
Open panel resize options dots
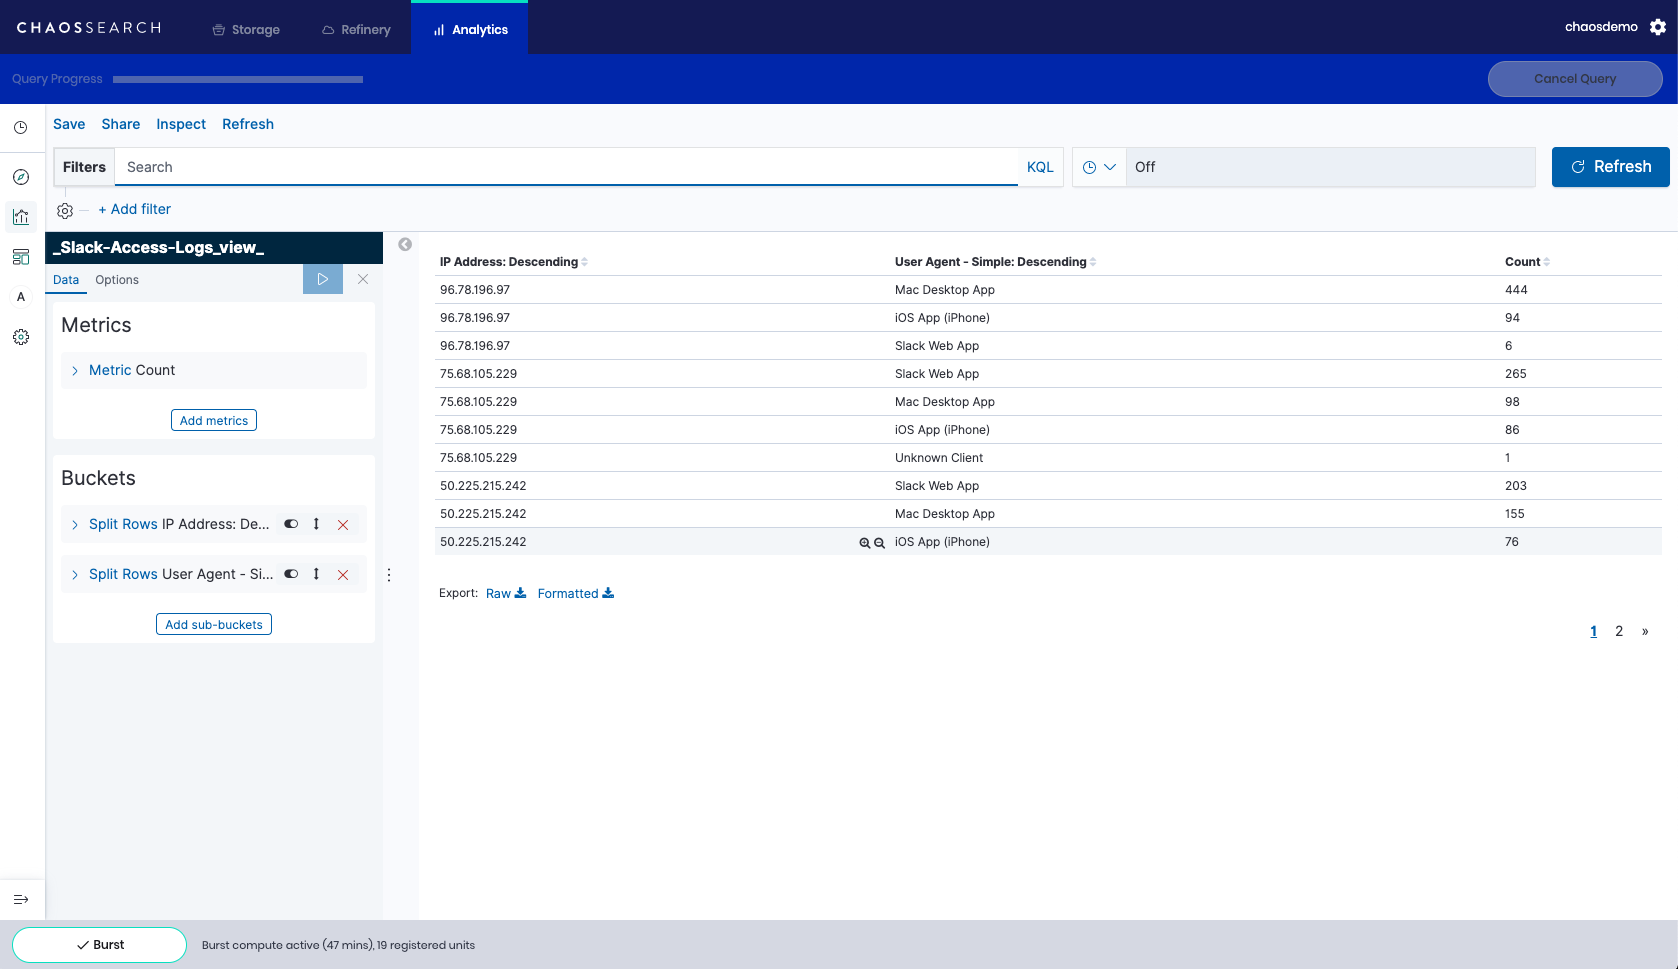coord(389,575)
